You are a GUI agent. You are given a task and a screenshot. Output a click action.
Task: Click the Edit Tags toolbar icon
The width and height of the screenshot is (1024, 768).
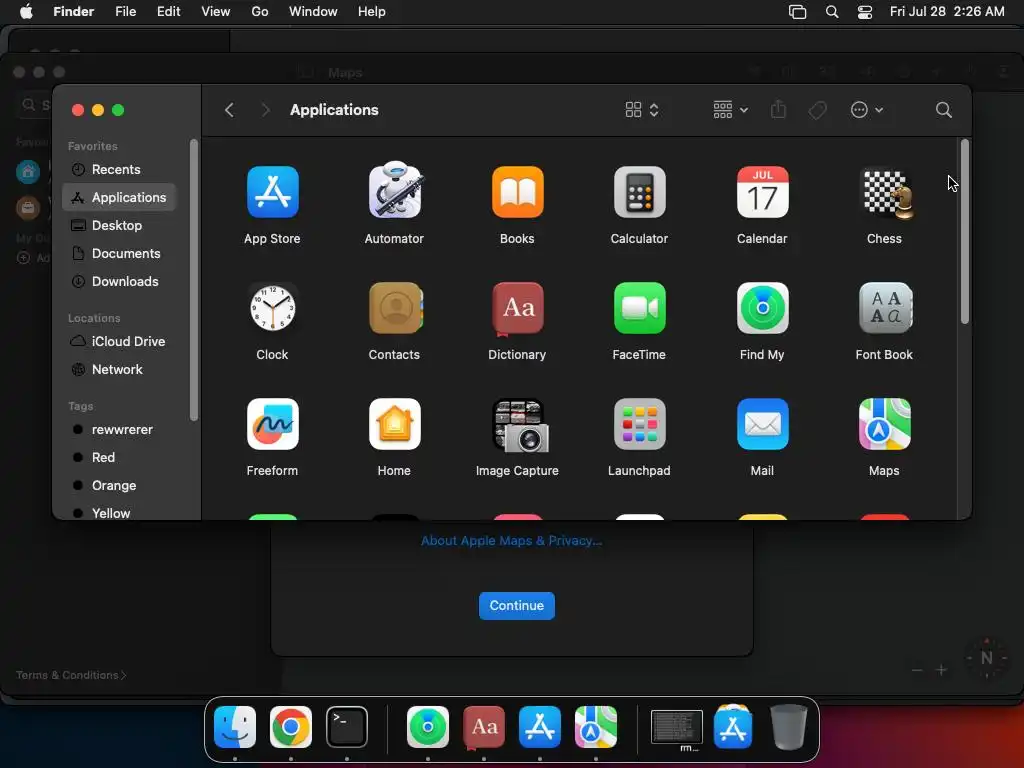coord(817,110)
